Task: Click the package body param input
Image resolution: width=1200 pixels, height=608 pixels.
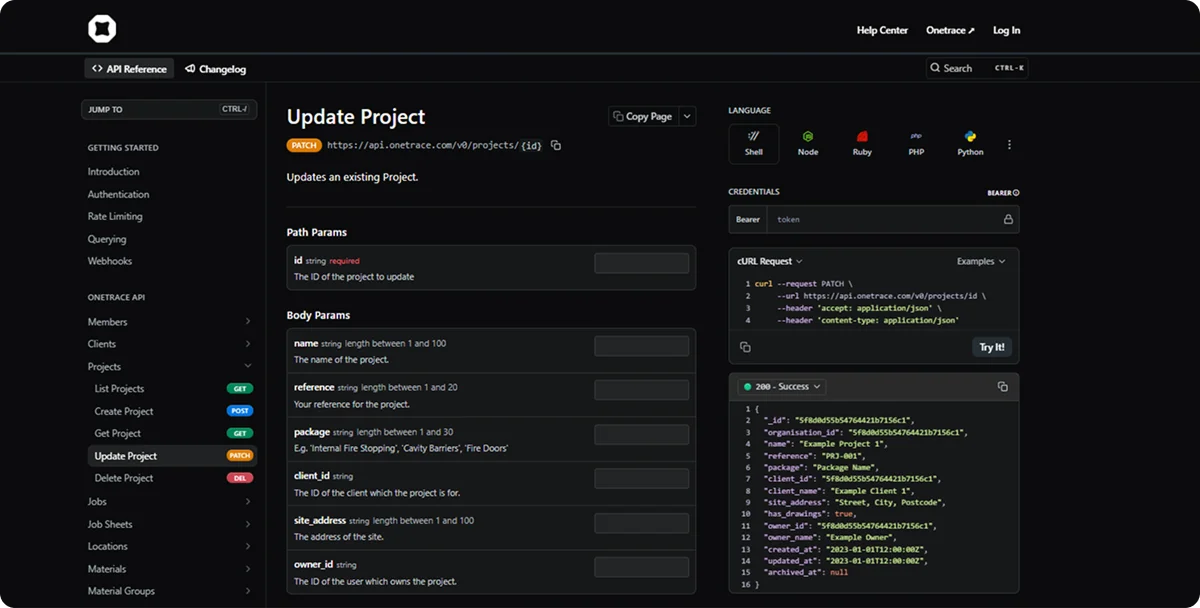Action: (642, 434)
